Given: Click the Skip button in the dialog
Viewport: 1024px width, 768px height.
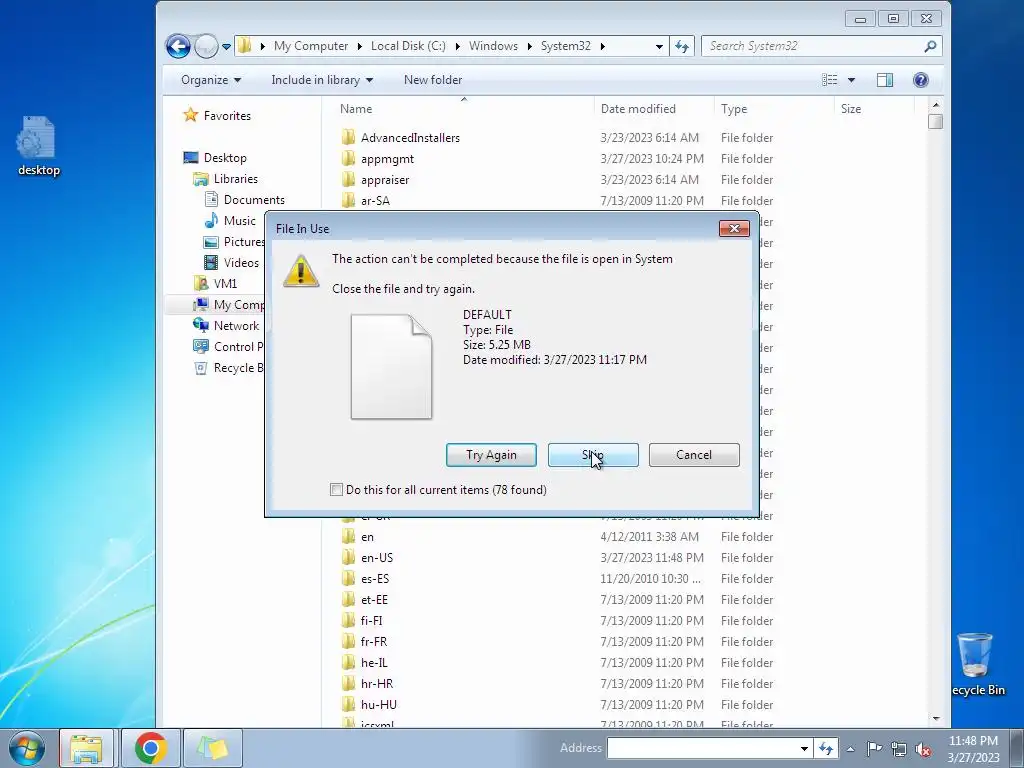Looking at the screenshot, I should (593, 455).
